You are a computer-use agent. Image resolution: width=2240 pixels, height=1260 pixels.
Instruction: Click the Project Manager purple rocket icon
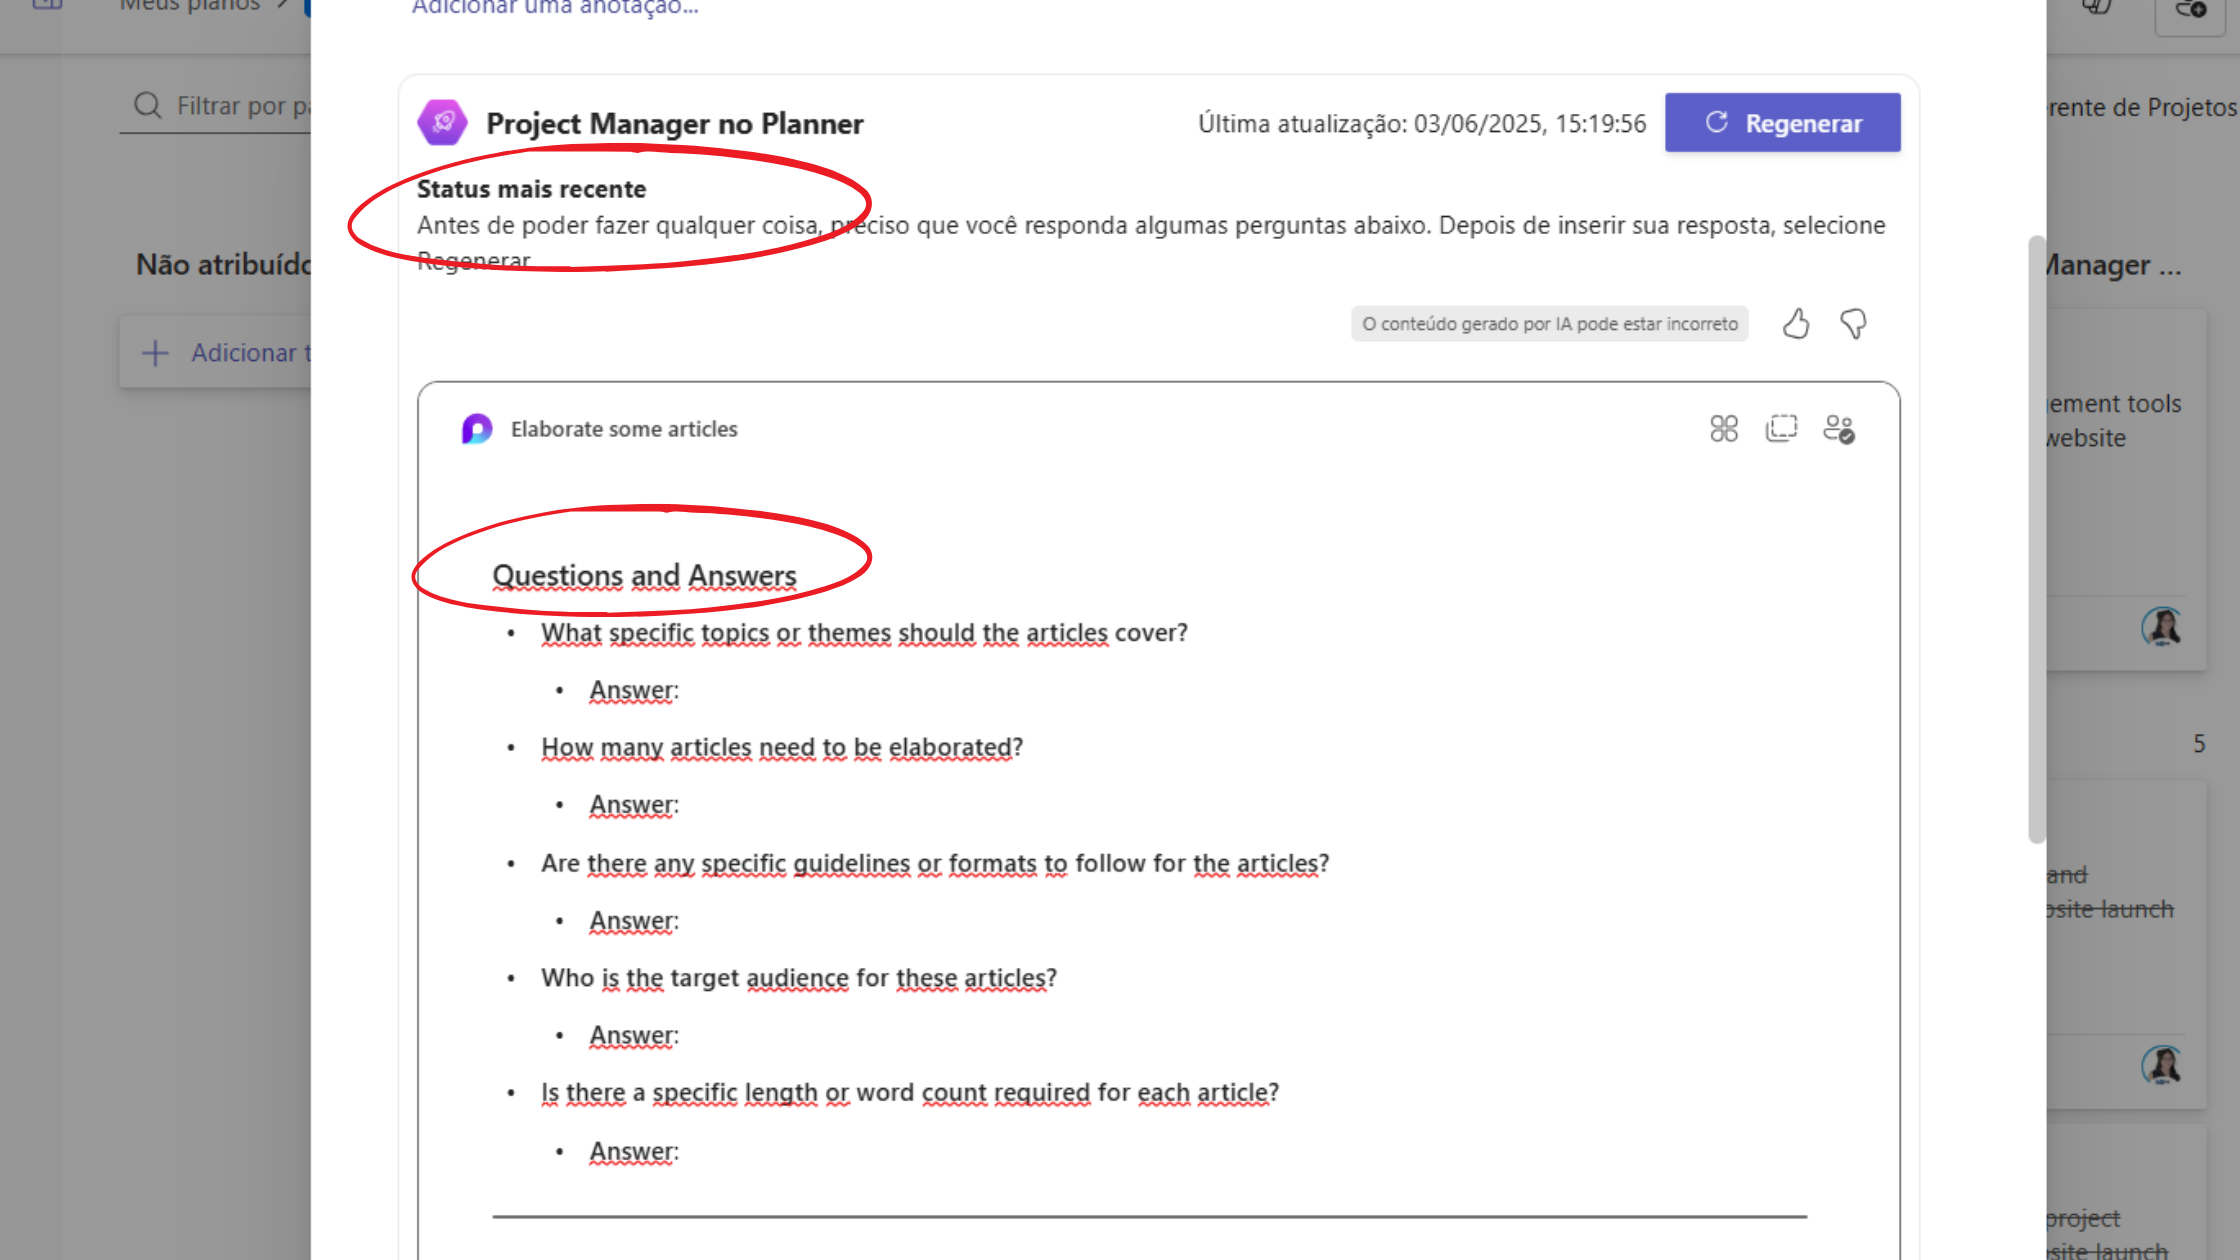tap(442, 123)
